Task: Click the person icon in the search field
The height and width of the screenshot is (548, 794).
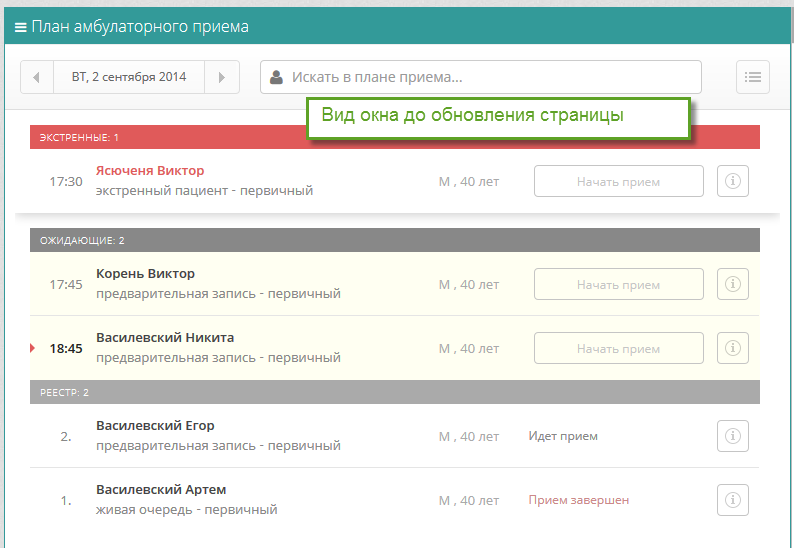Action: pos(276,77)
